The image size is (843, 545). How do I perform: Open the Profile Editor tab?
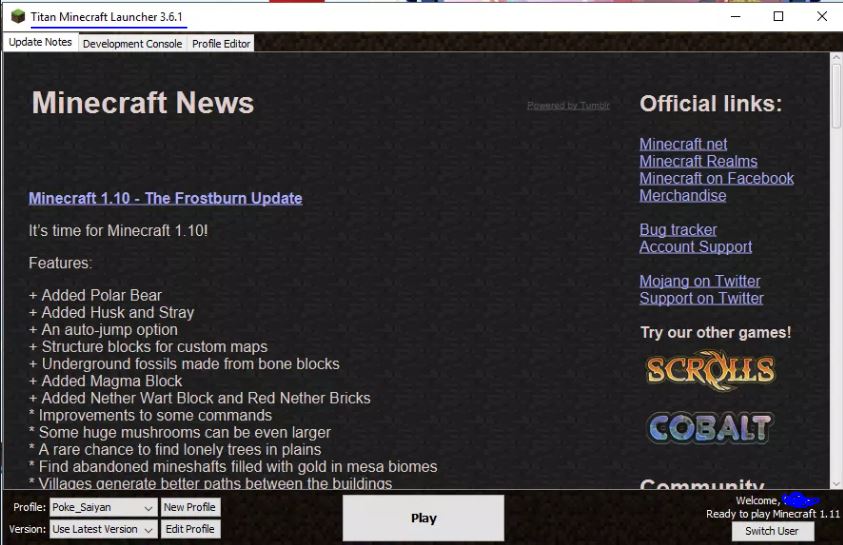click(x=221, y=44)
